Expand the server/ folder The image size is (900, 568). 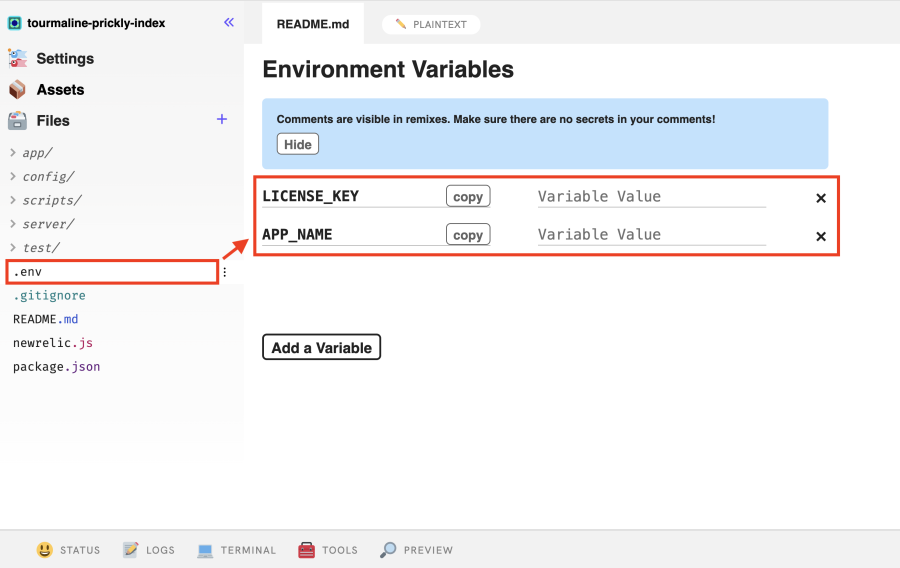(x=48, y=224)
